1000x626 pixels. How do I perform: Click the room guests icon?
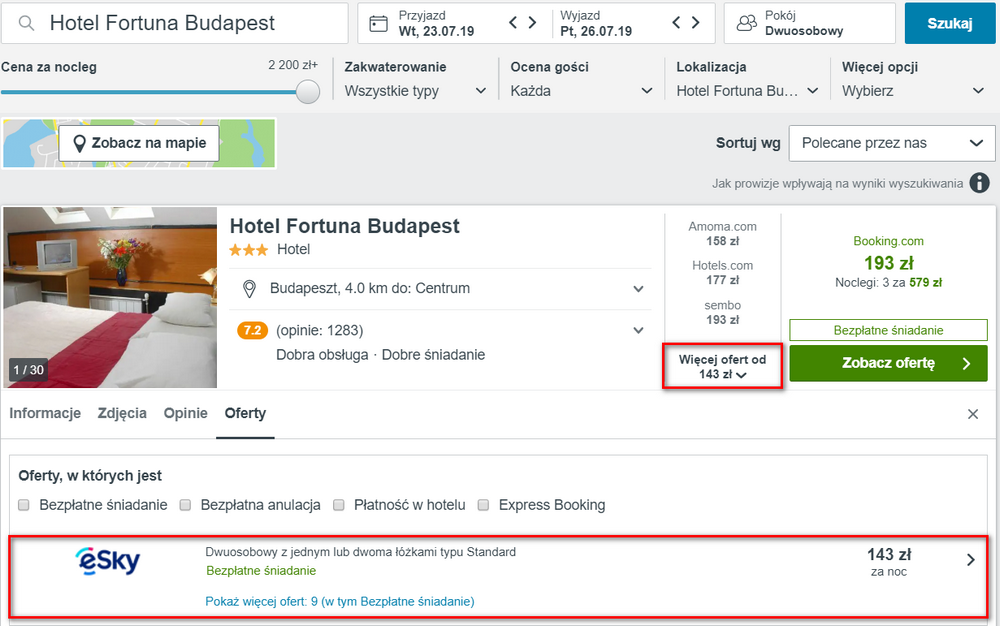point(746,24)
